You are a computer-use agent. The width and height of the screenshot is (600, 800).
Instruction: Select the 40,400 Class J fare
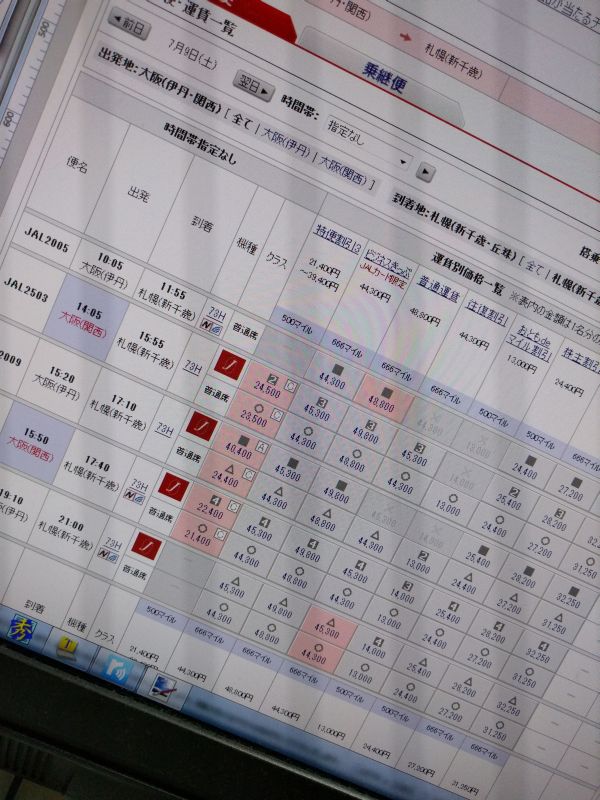coord(240,447)
